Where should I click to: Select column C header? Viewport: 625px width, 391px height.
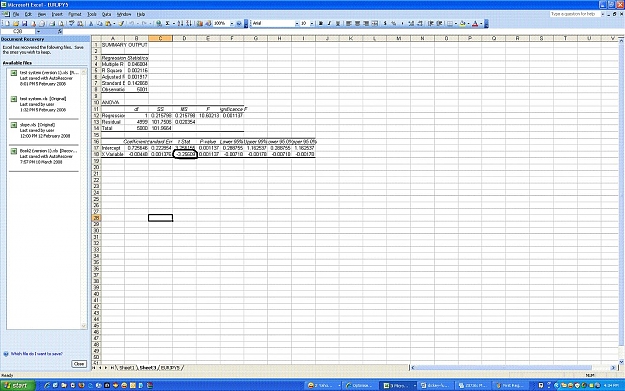160,38
